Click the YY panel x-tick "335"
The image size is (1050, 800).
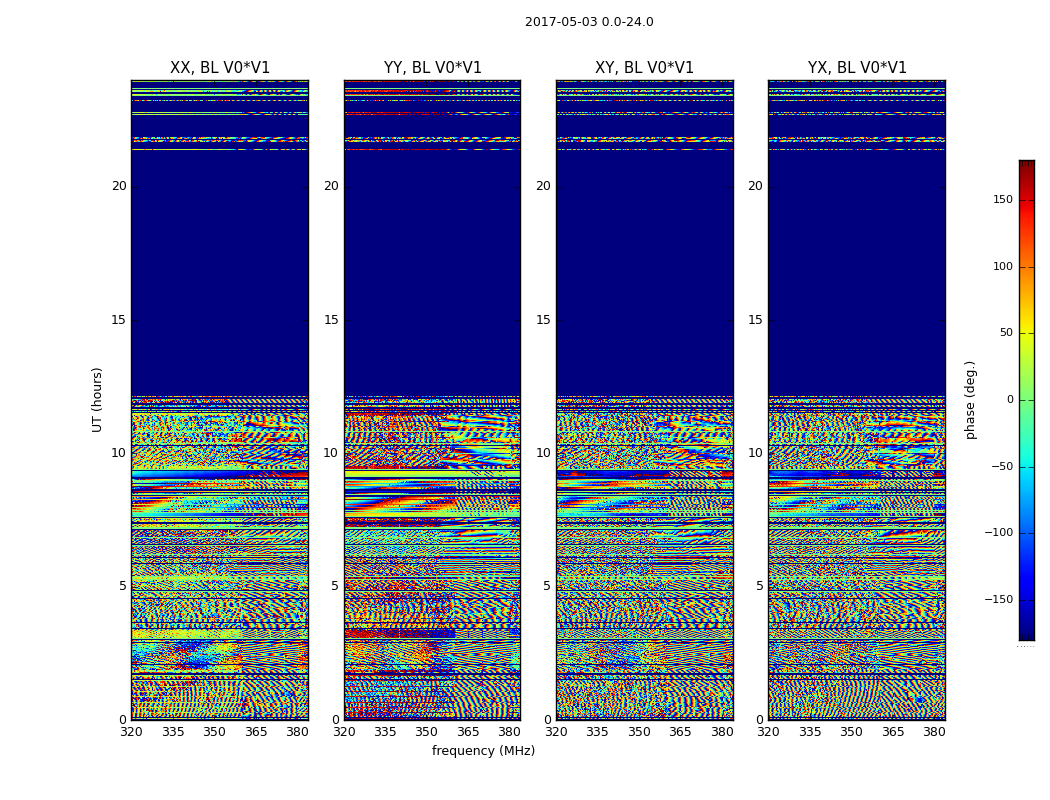[x=385, y=732]
